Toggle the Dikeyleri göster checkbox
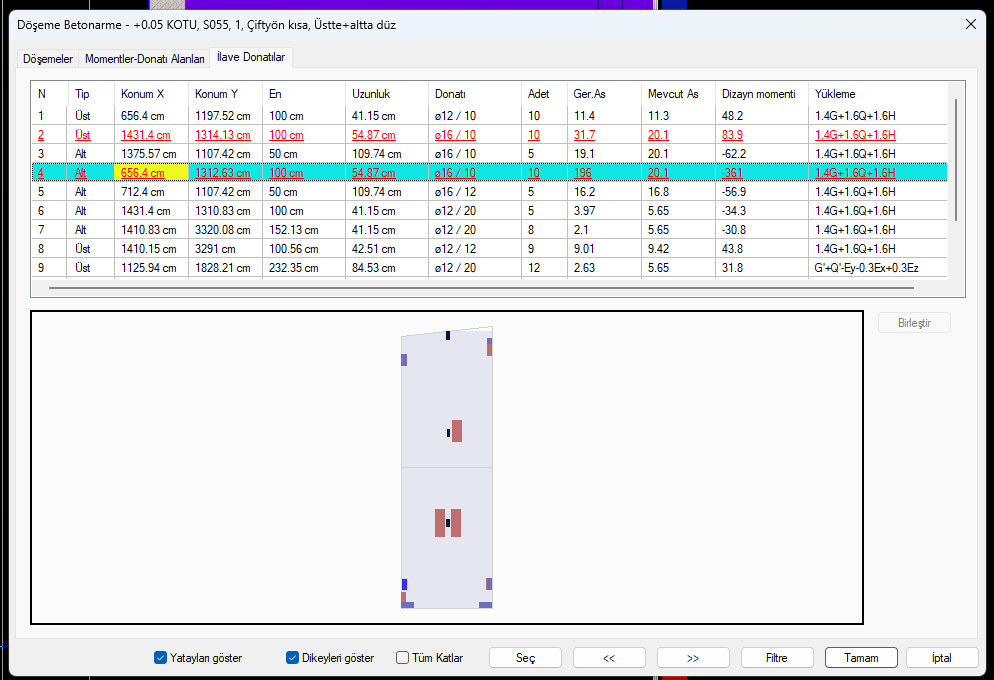 [292, 658]
